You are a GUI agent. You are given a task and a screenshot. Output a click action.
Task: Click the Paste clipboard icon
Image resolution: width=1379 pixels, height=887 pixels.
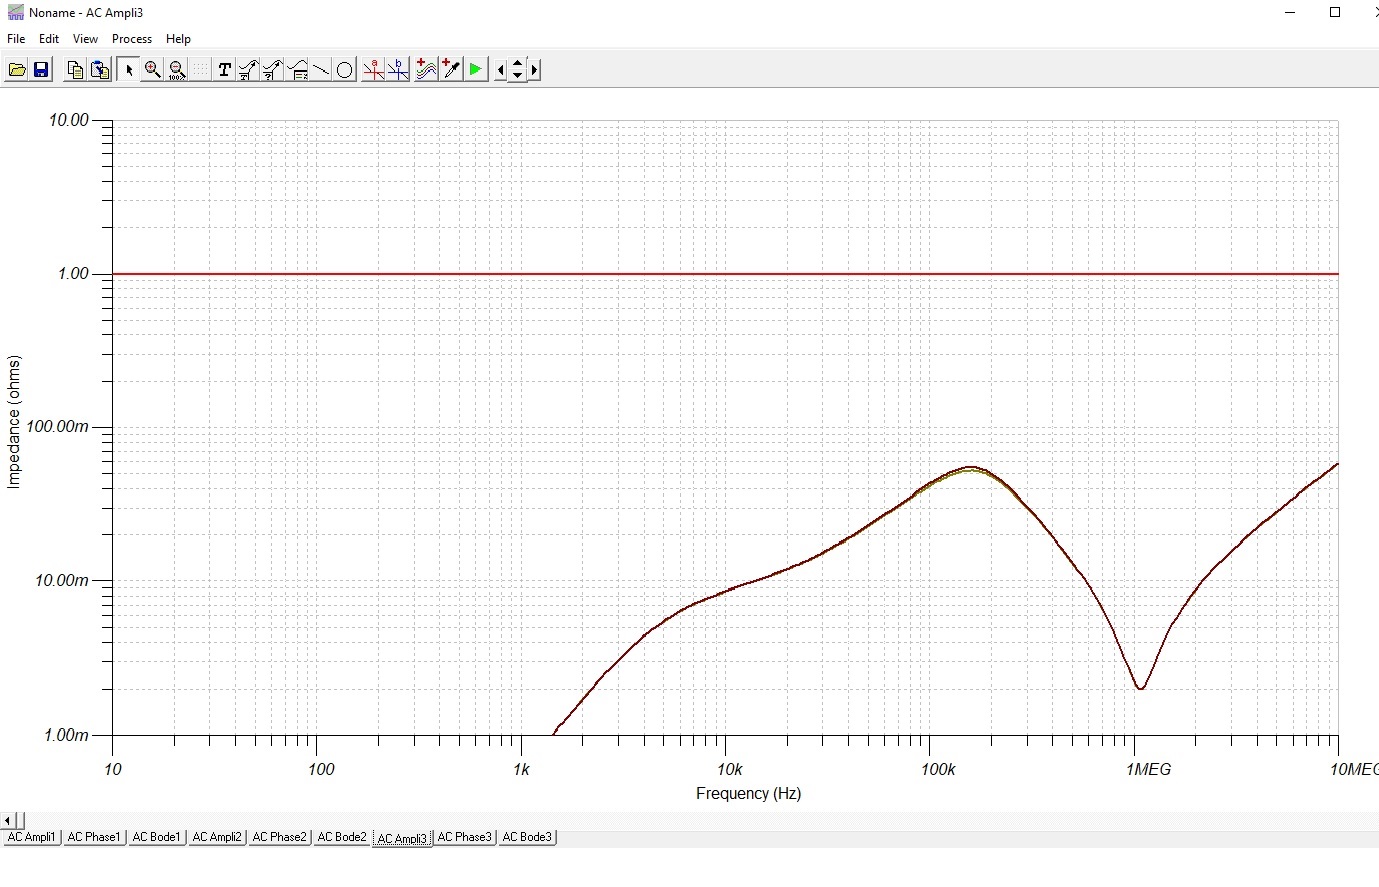pos(99,70)
